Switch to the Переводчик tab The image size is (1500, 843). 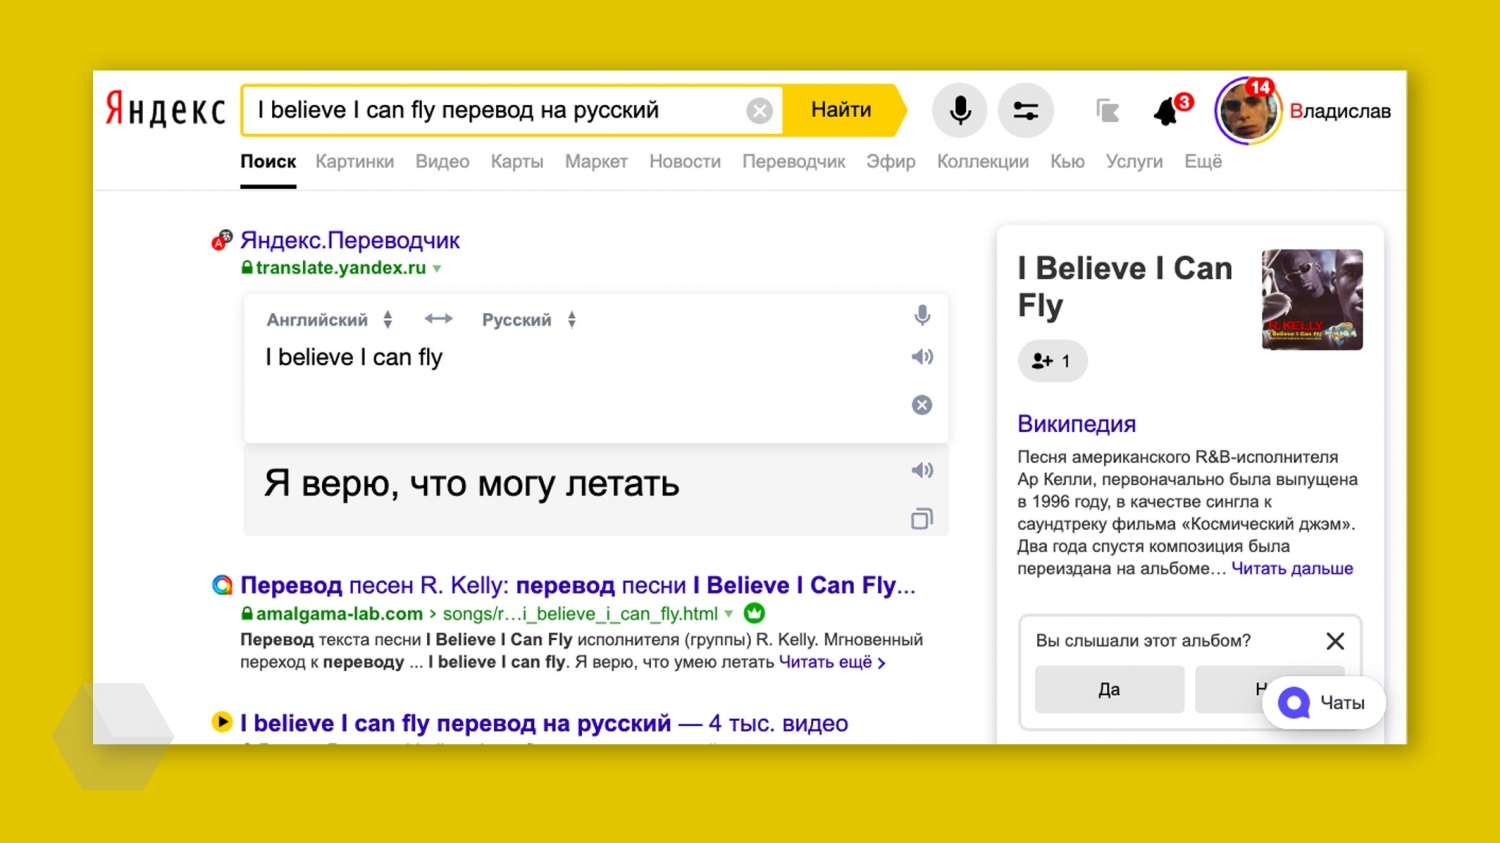794,162
